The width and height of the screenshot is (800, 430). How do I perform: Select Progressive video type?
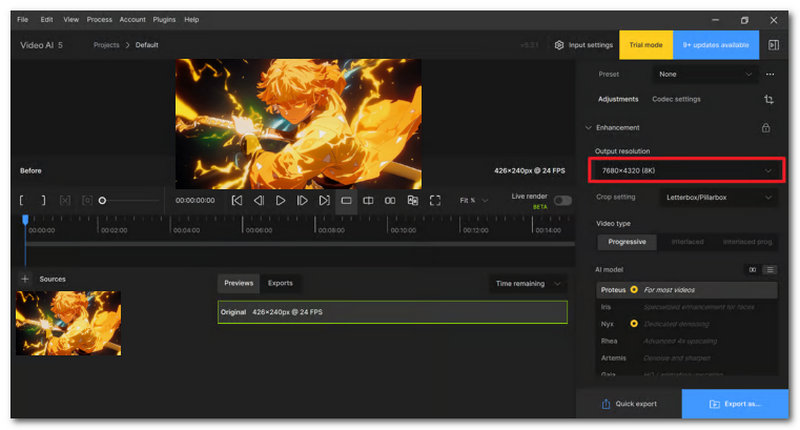(627, 242)
